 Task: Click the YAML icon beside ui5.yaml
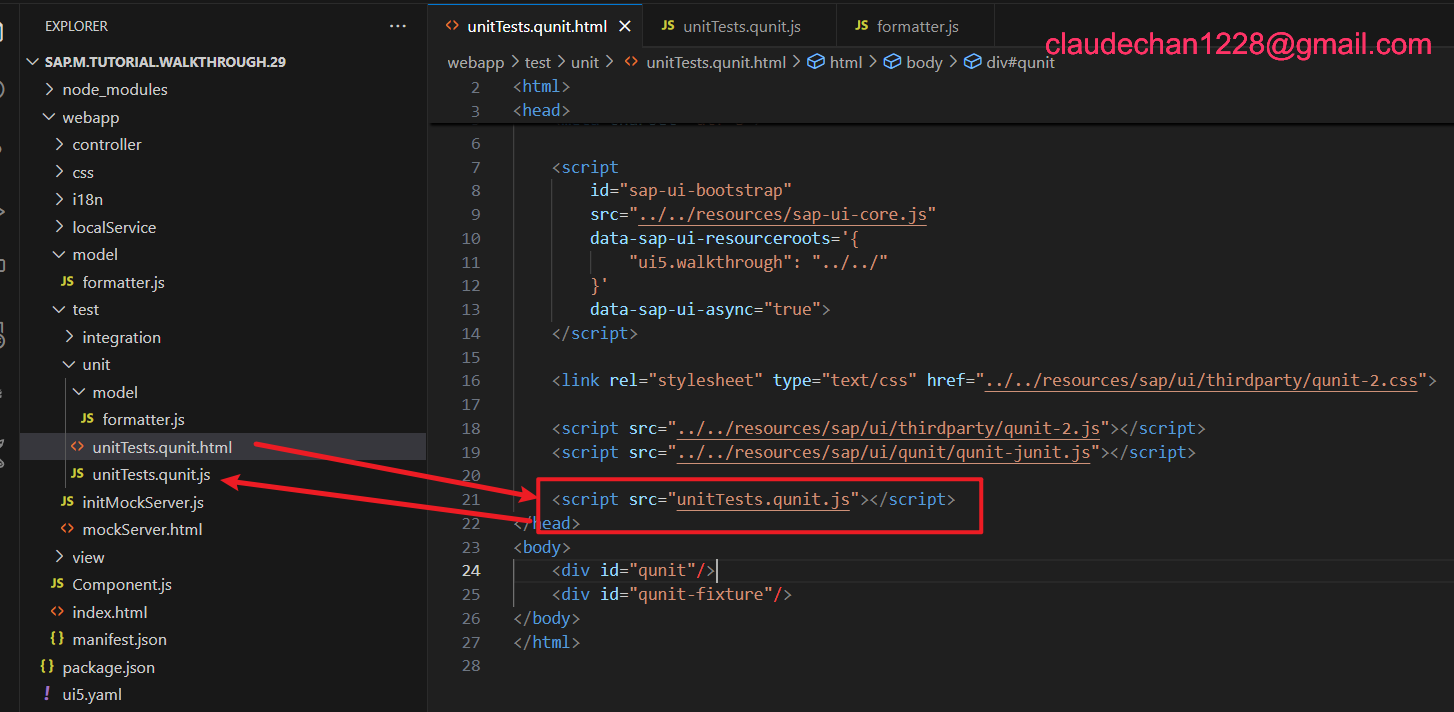(x=47, y=694)
